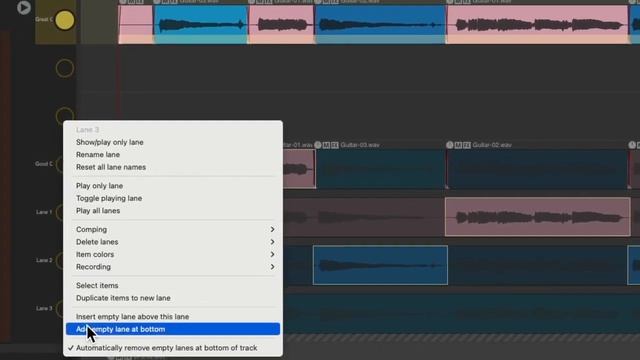Mute the Guitar-02.wav item with its M icon
The image size is (640, 360).
(458, 145)
